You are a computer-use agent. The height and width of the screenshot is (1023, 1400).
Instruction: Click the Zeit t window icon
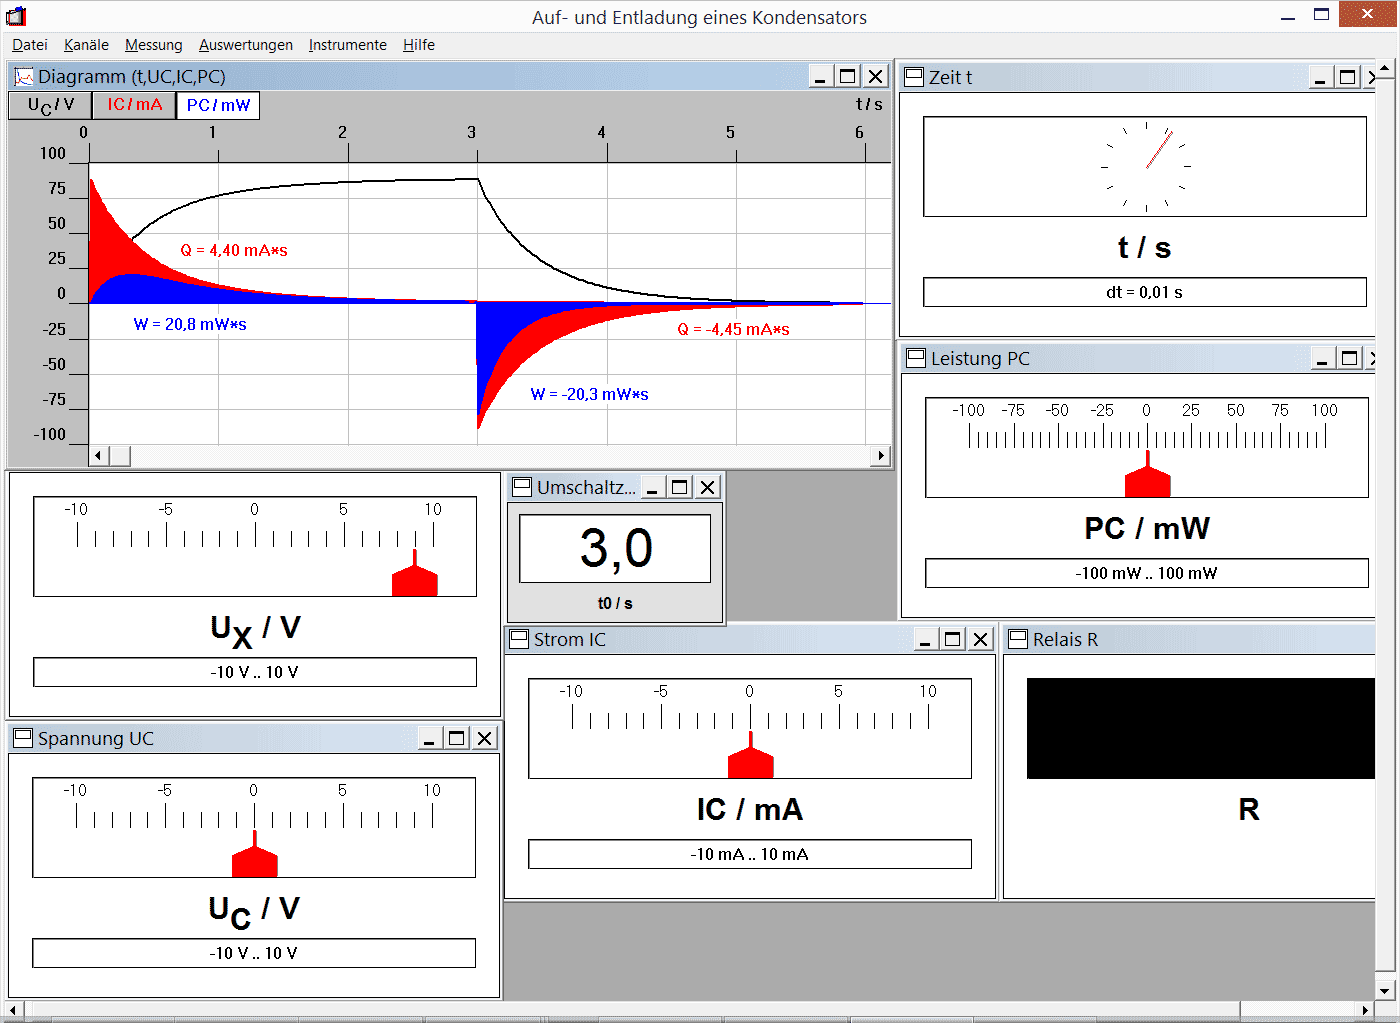pos(913,77)
